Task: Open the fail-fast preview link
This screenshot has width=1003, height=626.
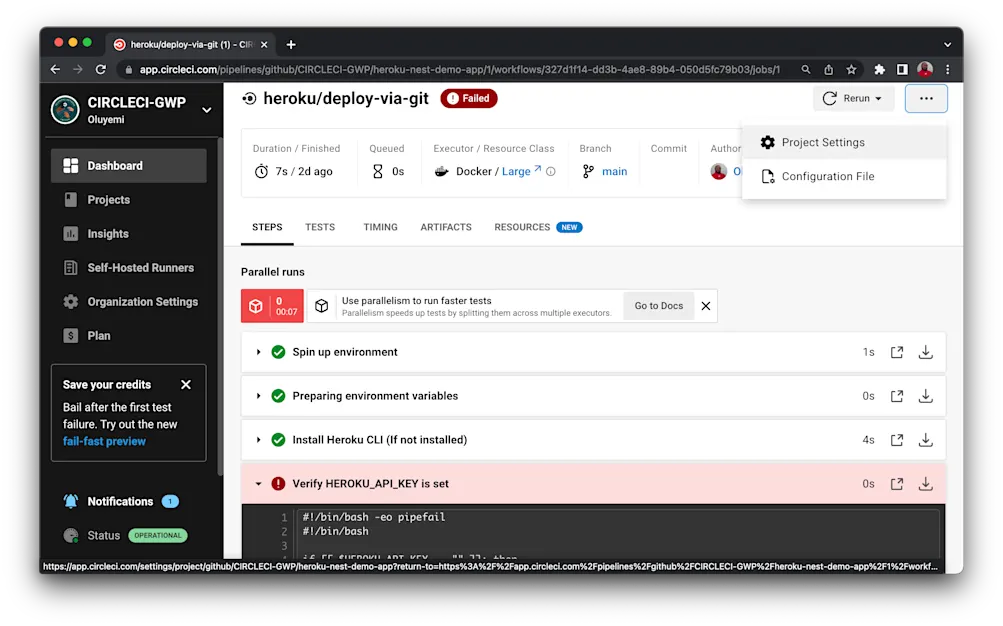Action: click(104, 441)
